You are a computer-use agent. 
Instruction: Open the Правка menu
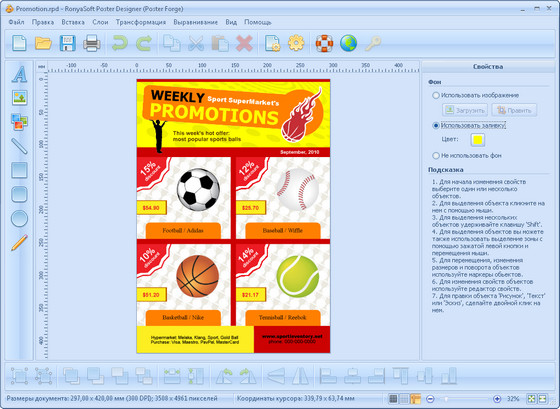click(x=43, y=22)
